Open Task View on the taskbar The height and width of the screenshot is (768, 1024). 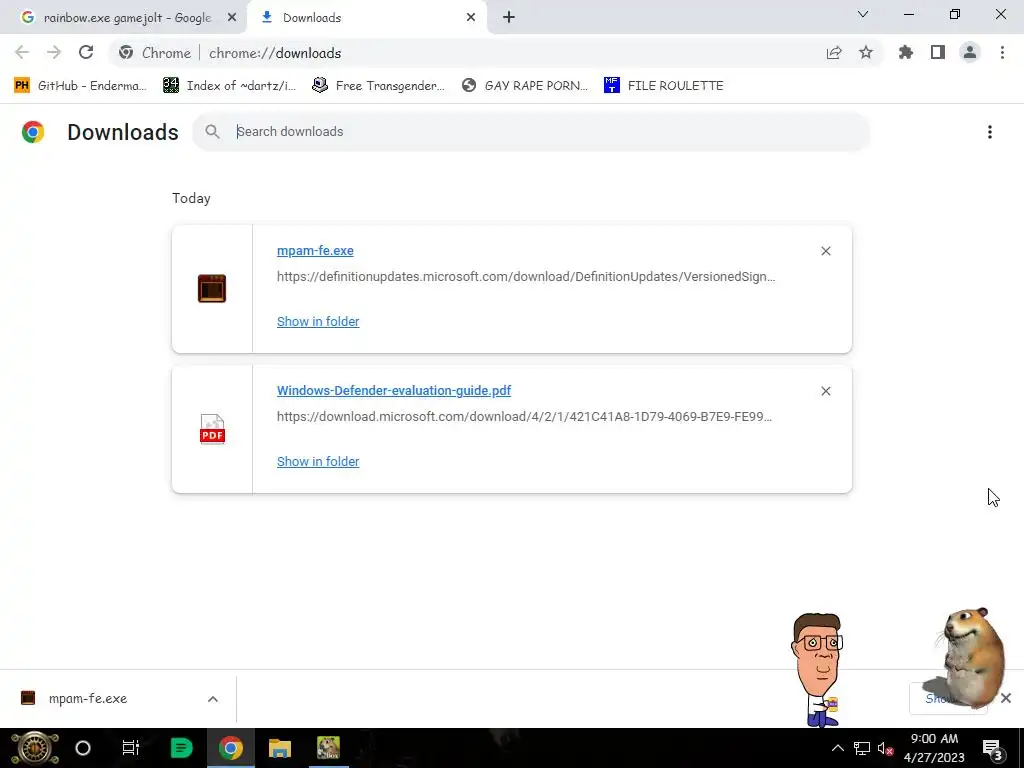click(x=131, y=748)
